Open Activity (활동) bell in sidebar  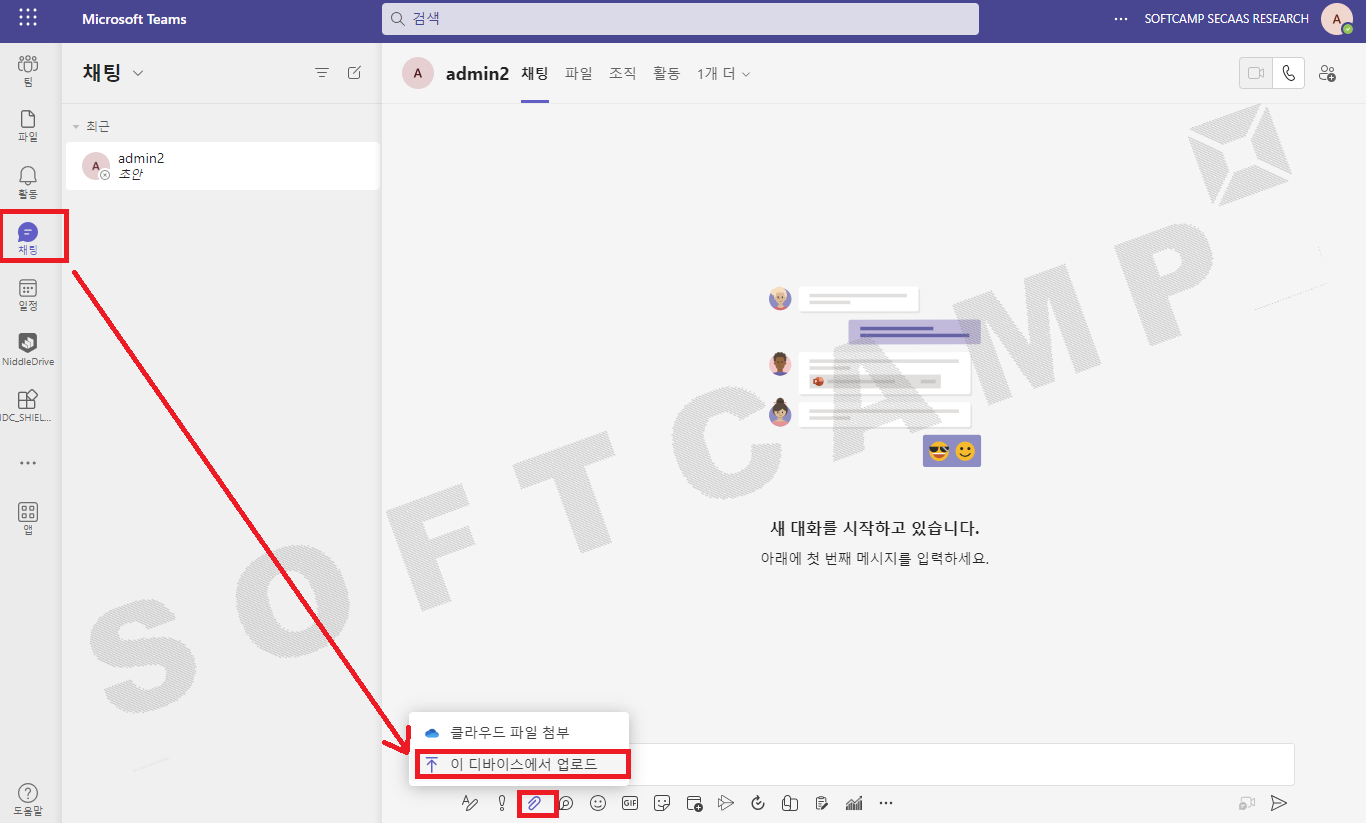coord(28,183)
